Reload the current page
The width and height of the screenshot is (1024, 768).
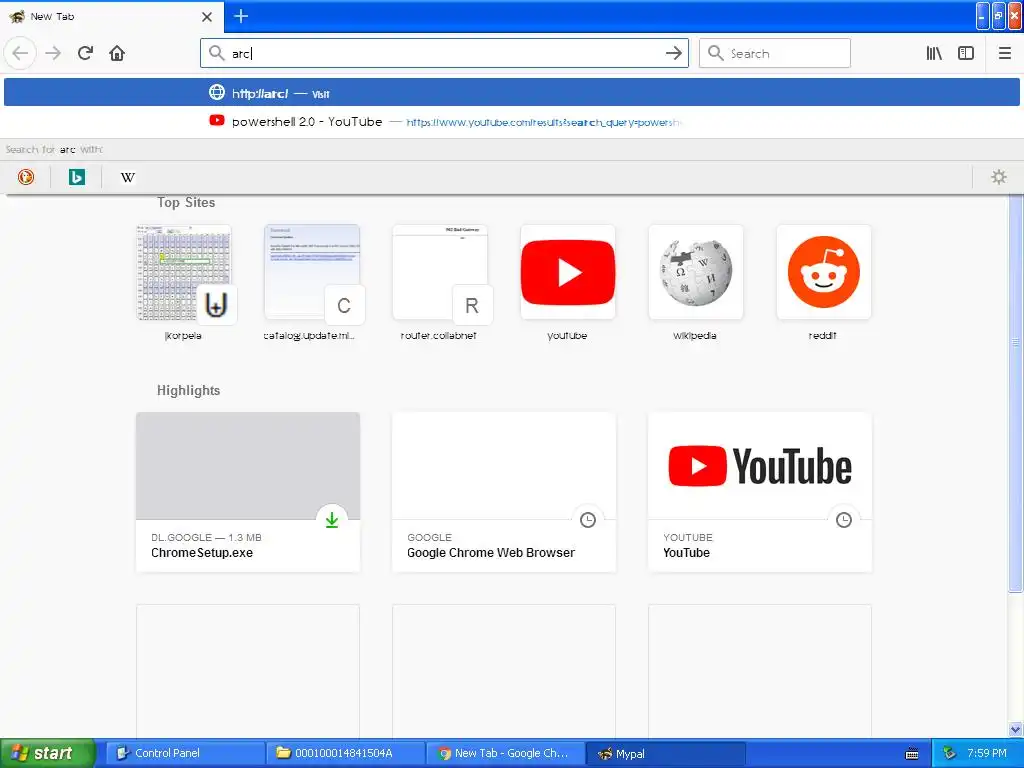(x=86, y=53)
